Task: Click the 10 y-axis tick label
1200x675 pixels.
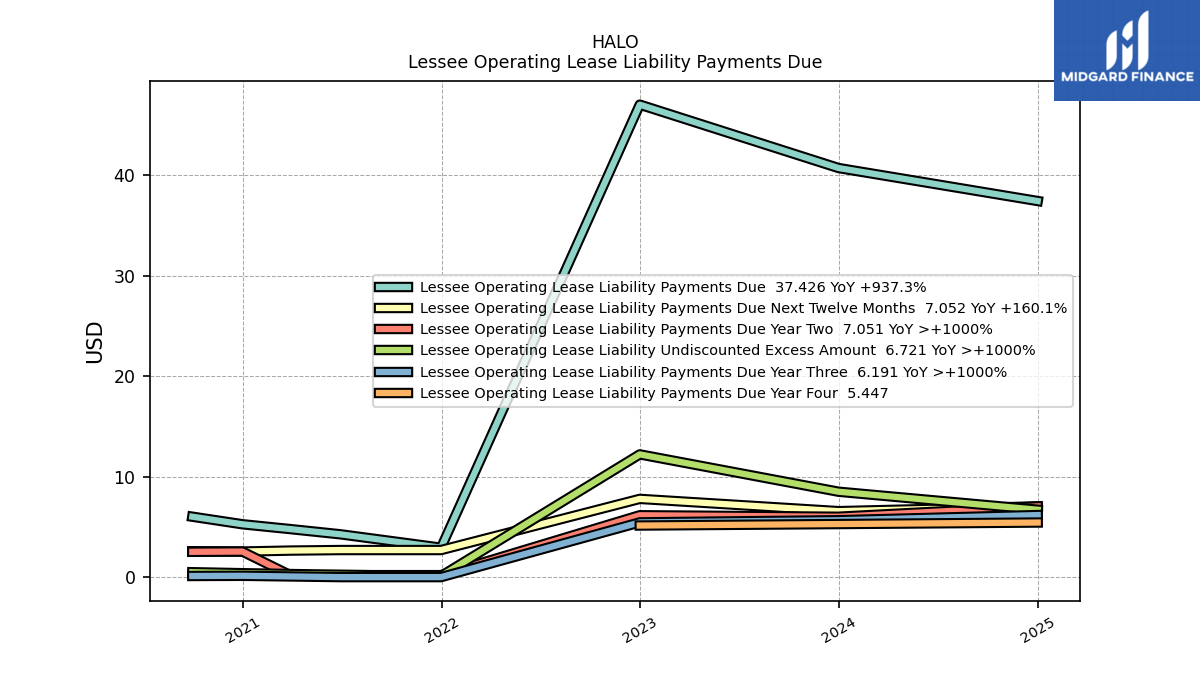Action: point(125,477)
